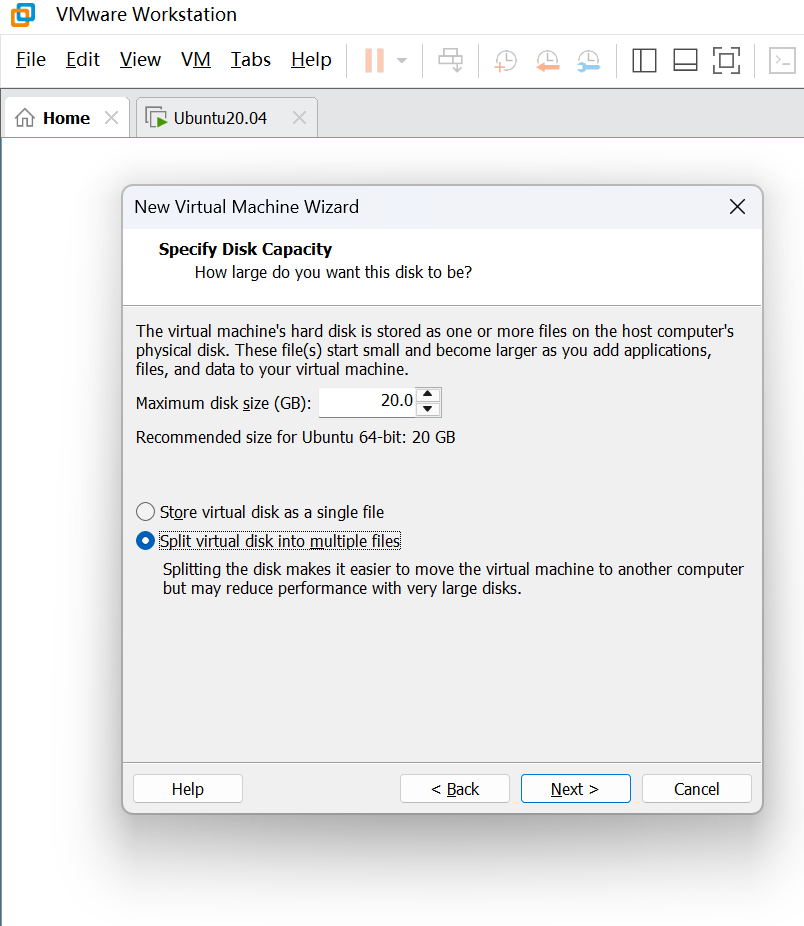Screen dimensions: 804x926
Task: Select Split virtual disk into multiple files
Action: [146, 541]
